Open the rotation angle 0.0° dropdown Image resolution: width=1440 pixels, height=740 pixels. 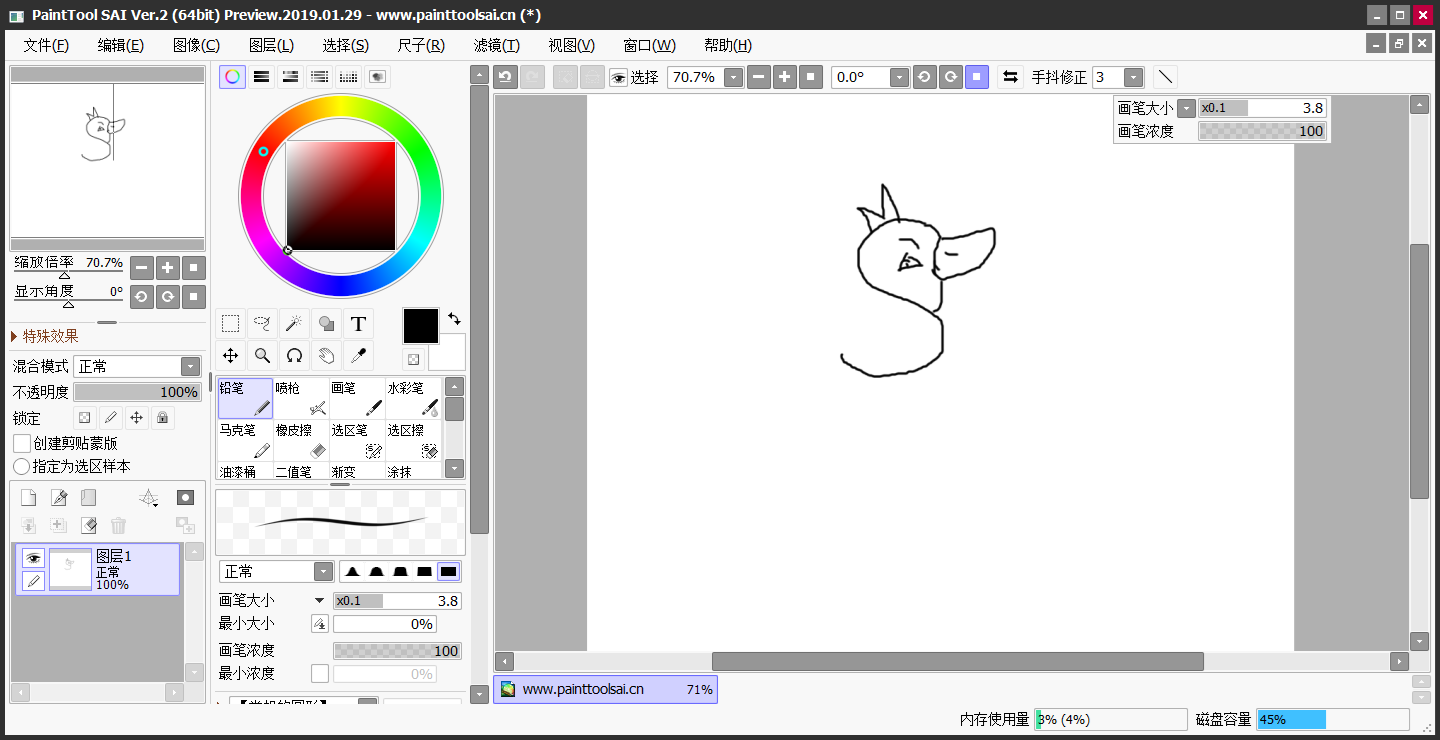click(x=899, y=77)
